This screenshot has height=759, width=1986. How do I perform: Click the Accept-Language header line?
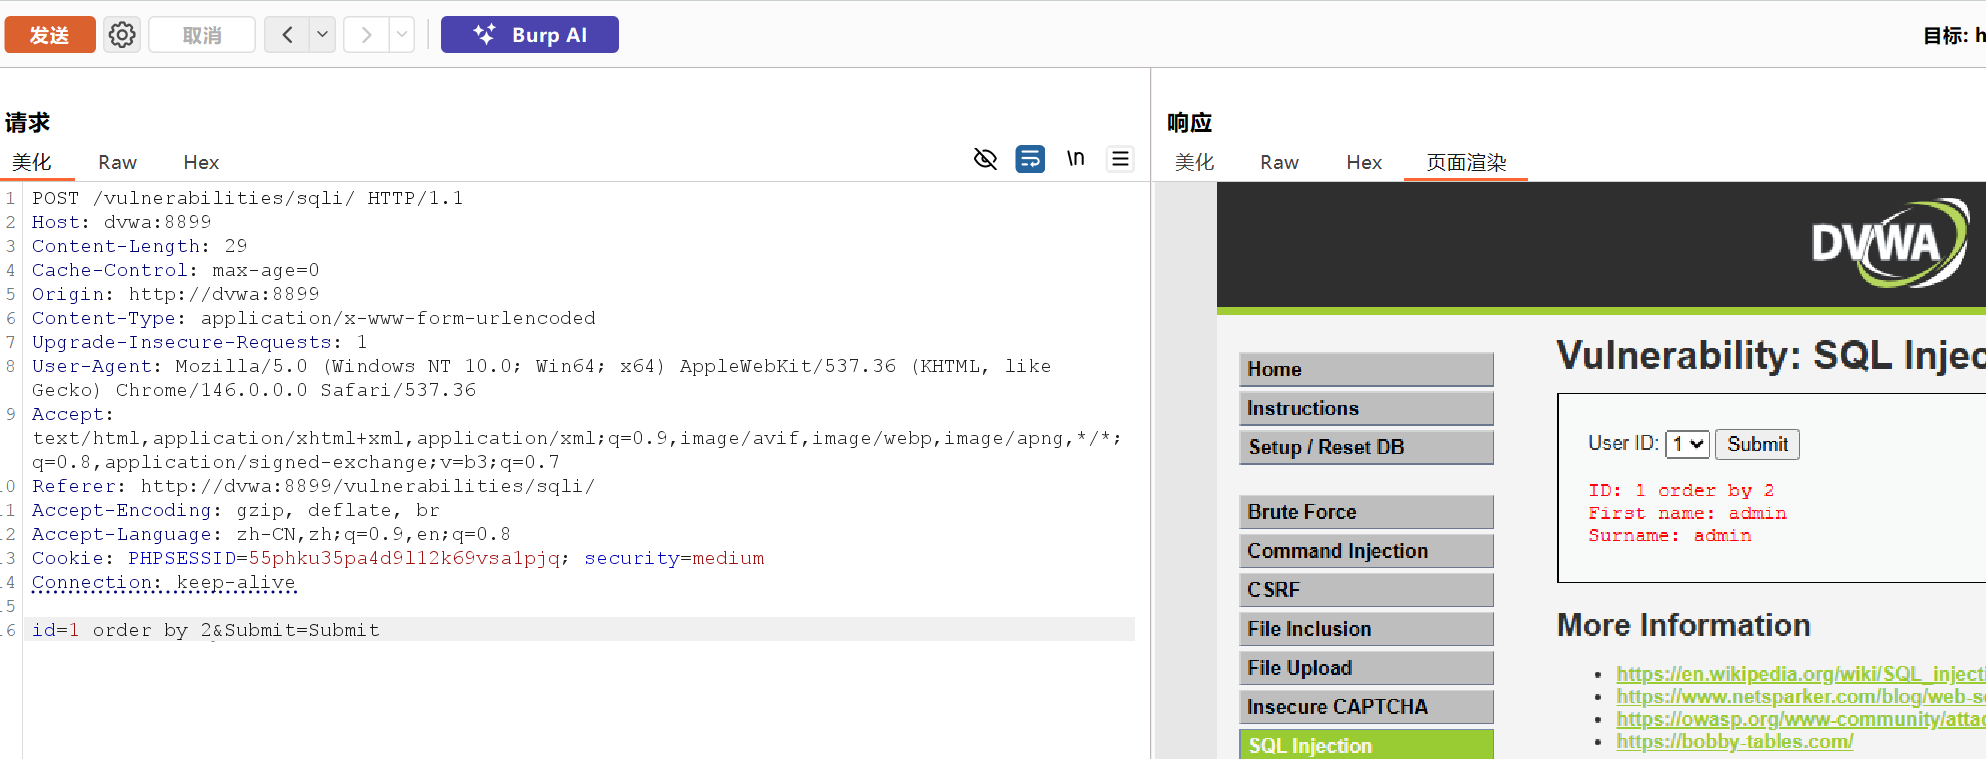(x=271, y=534)
